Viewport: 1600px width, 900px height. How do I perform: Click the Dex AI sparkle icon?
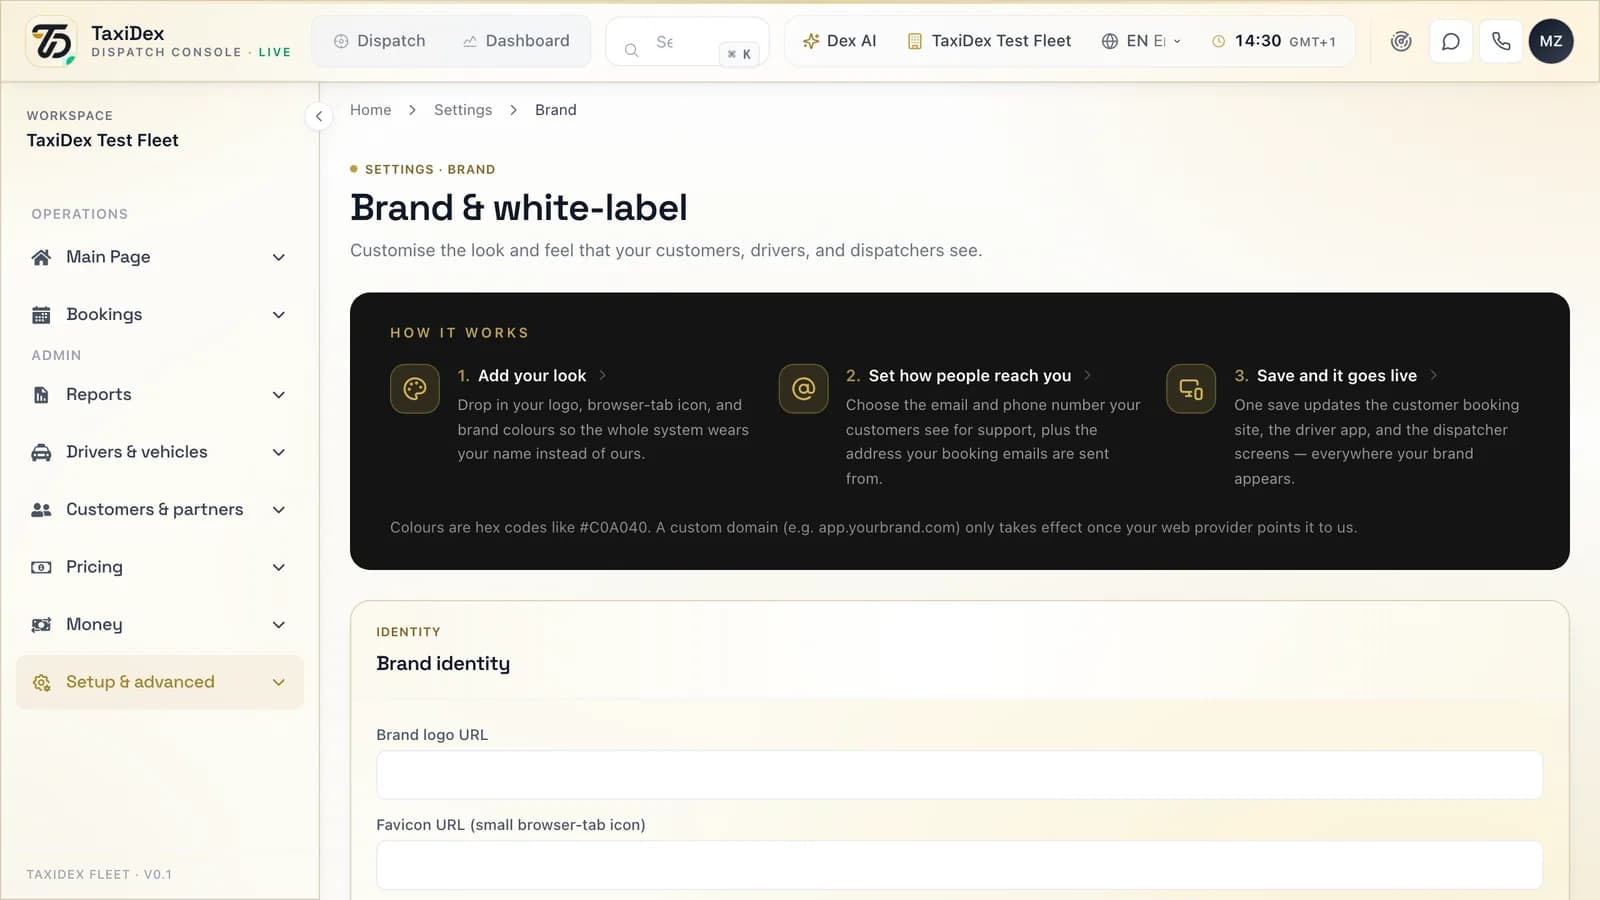pyautogui.click(x=811, y=41)
